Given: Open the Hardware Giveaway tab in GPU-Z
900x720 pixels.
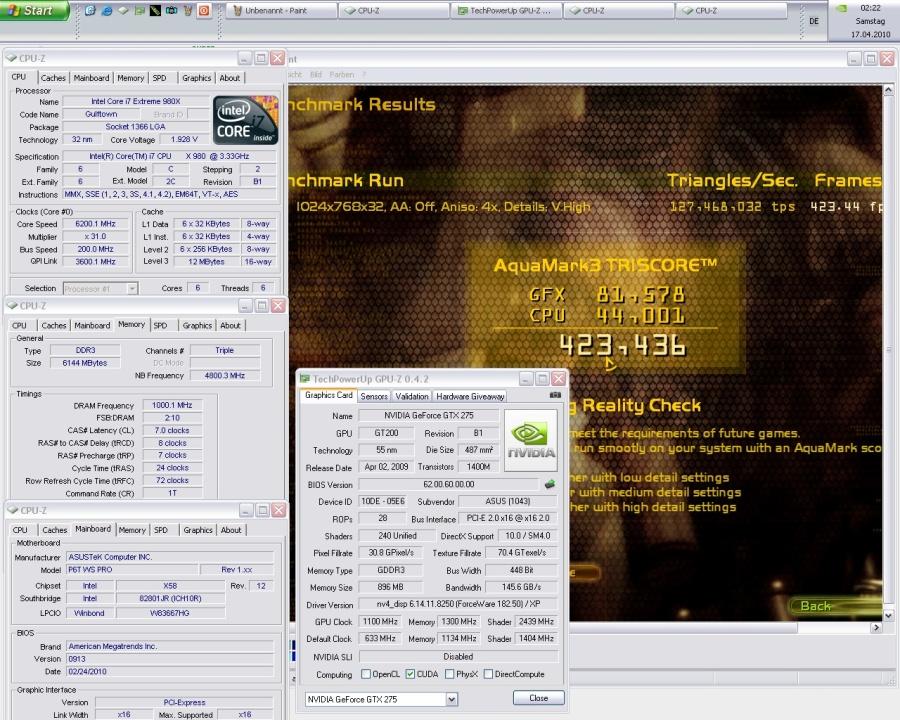Looking at the screenshot, I should pyautogui.click(x=470, y=396).
